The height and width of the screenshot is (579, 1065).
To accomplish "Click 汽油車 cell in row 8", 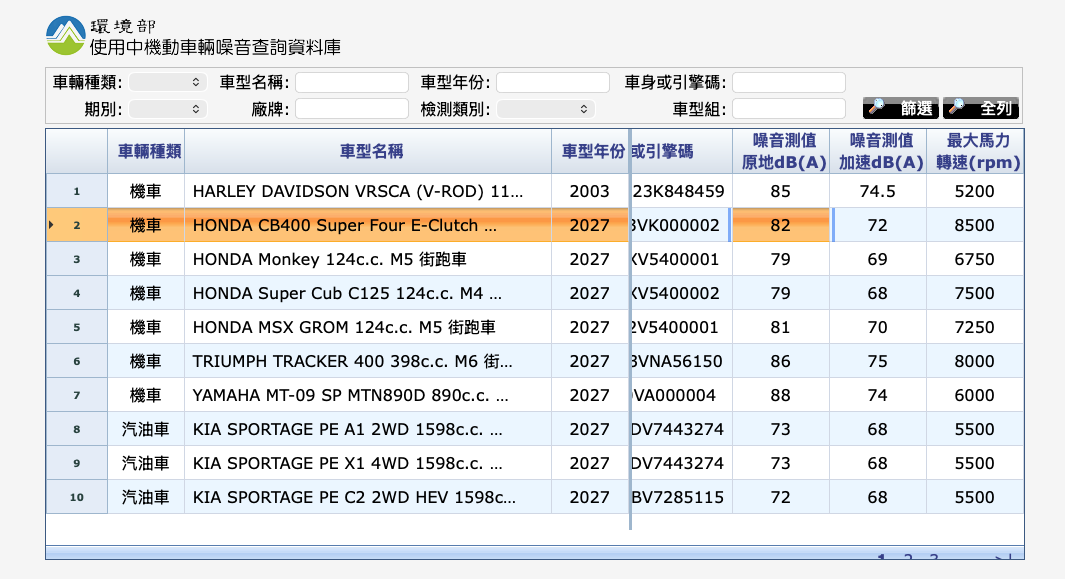I will [146, 429].
